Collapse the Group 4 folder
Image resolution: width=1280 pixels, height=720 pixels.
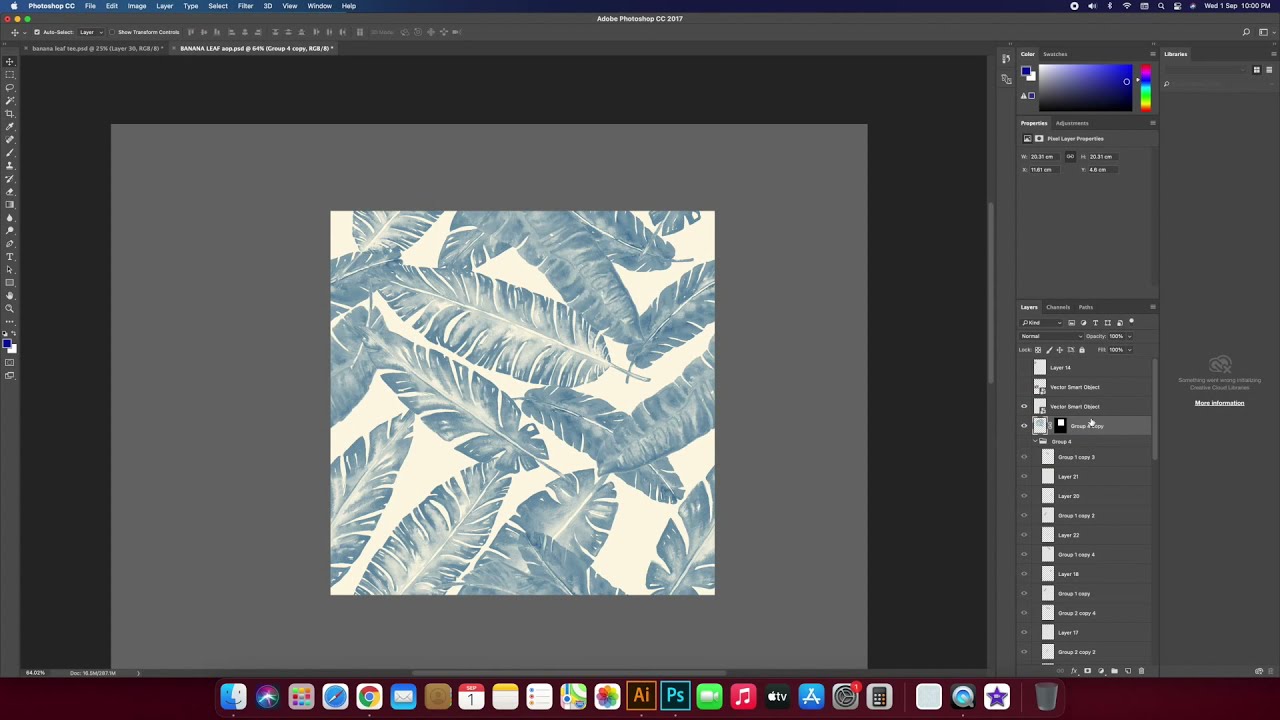(1035, 441)
